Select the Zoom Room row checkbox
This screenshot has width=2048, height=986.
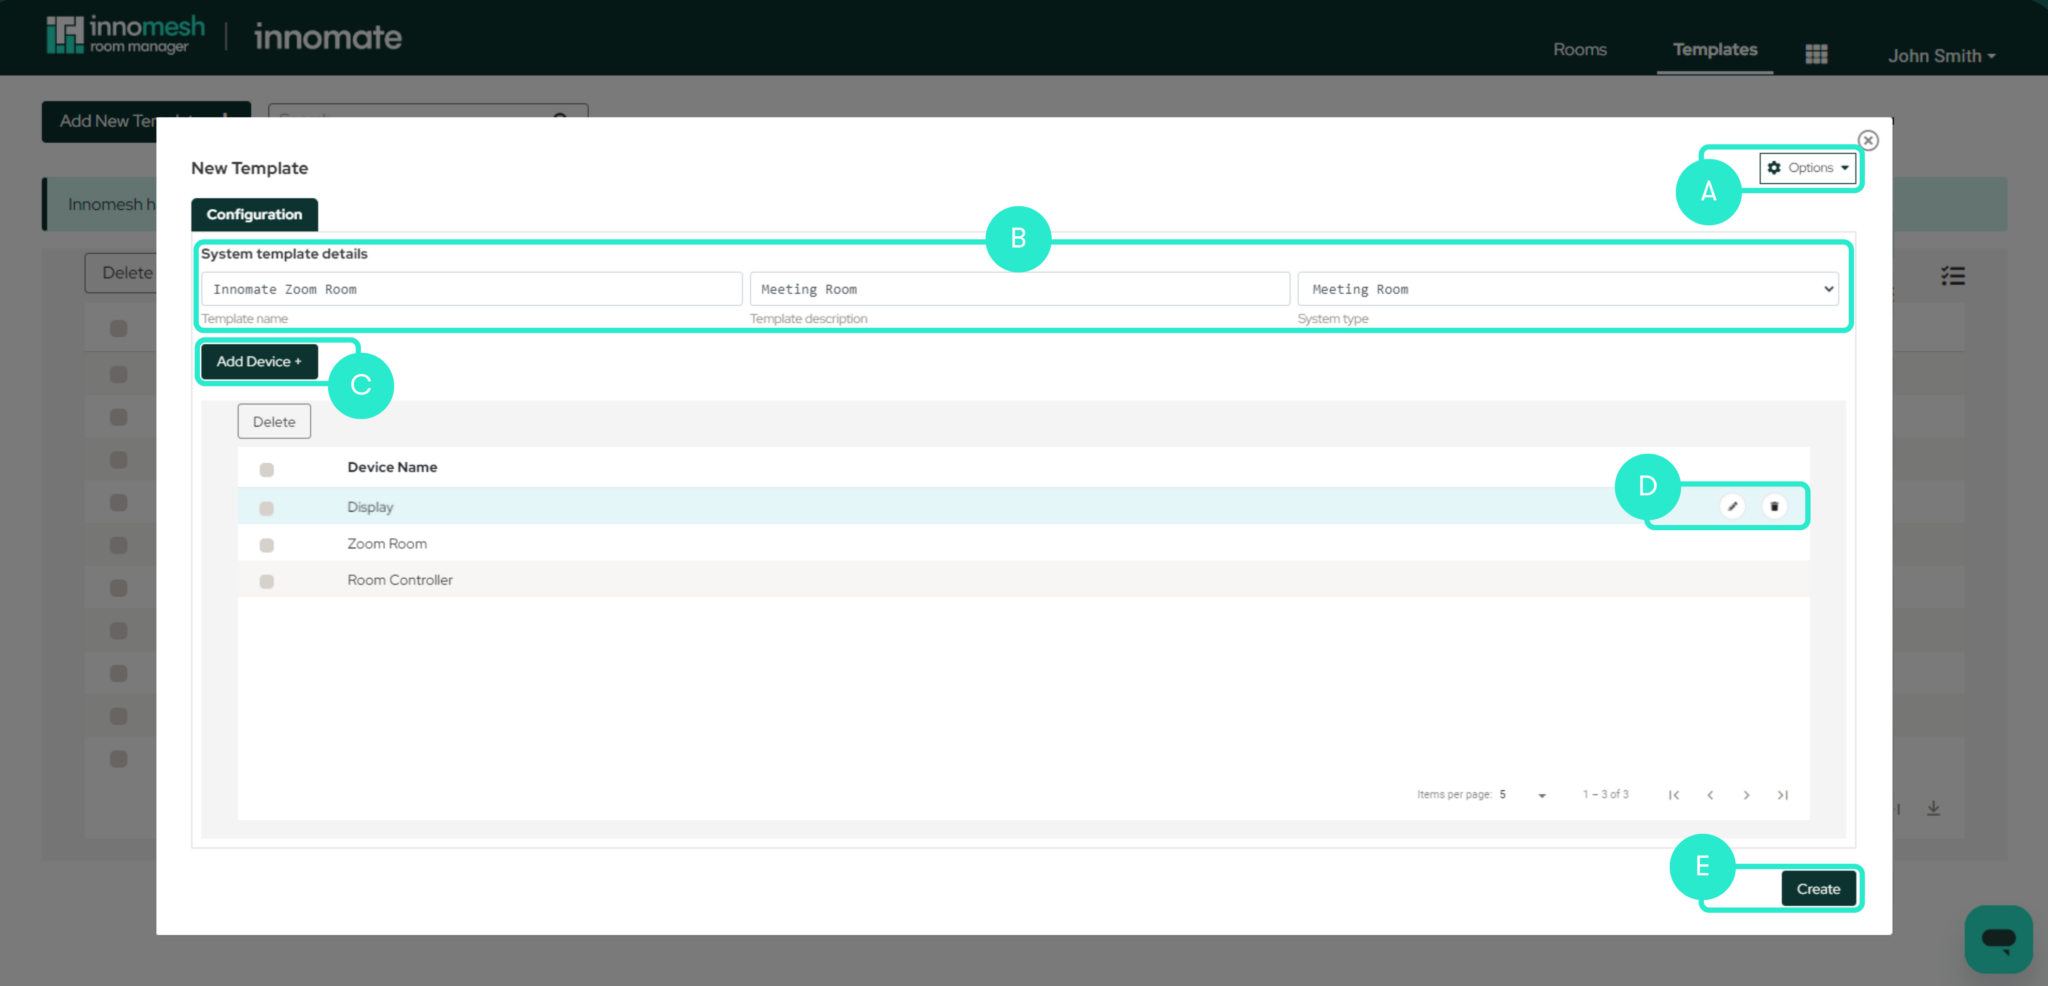266,545
